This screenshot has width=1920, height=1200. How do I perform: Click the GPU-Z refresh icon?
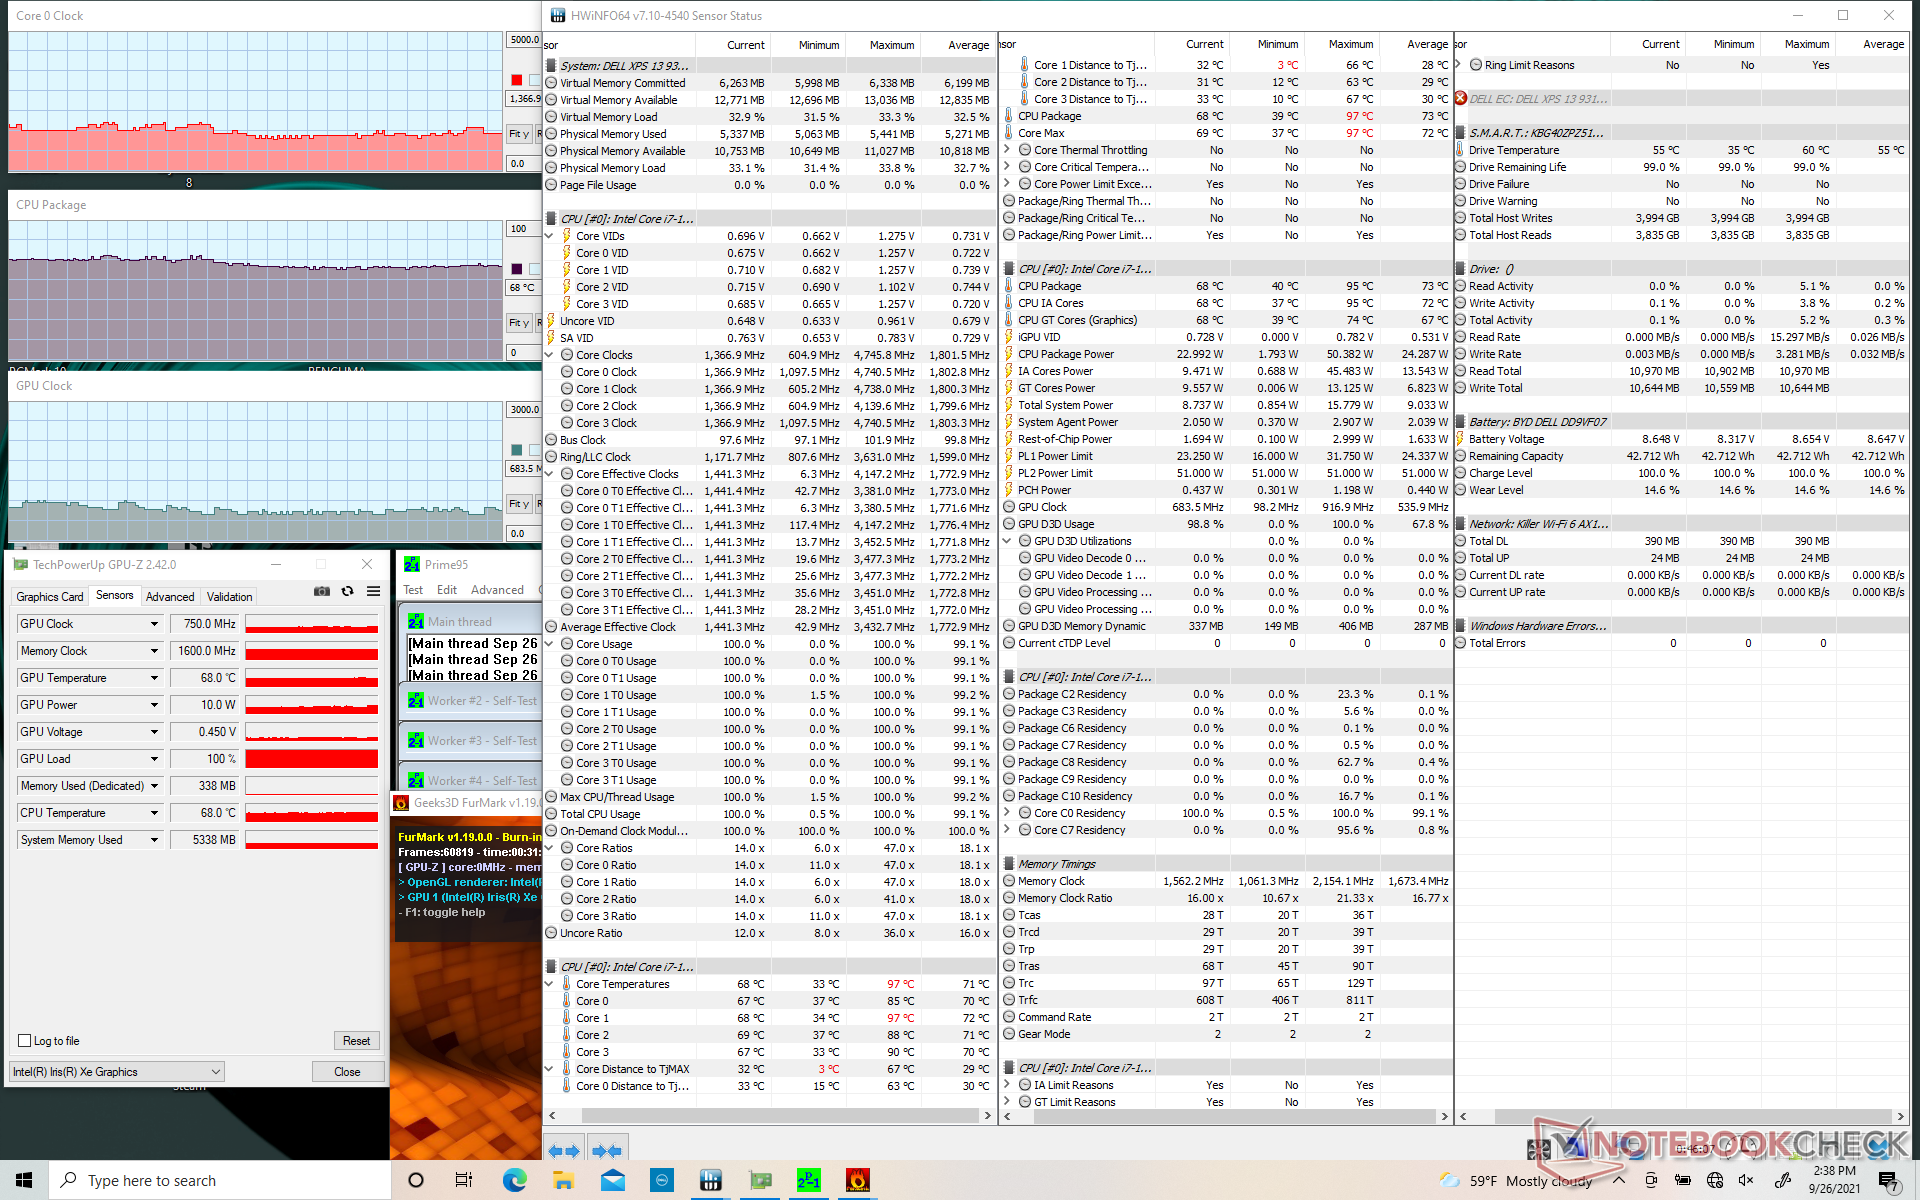click(x=347, y=592)
